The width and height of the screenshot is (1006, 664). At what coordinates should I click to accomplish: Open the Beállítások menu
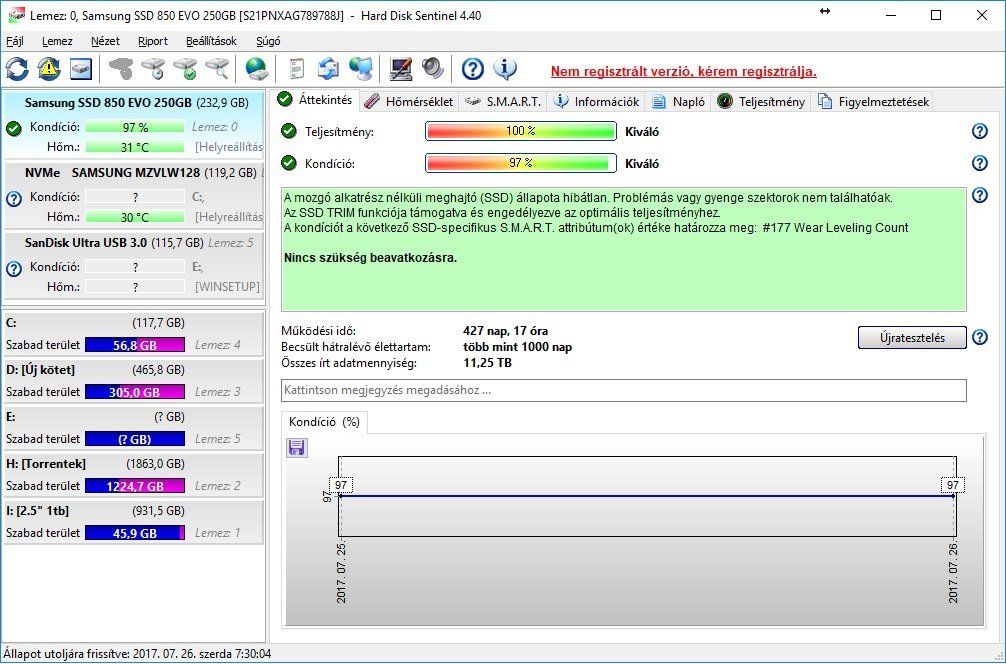212,41
